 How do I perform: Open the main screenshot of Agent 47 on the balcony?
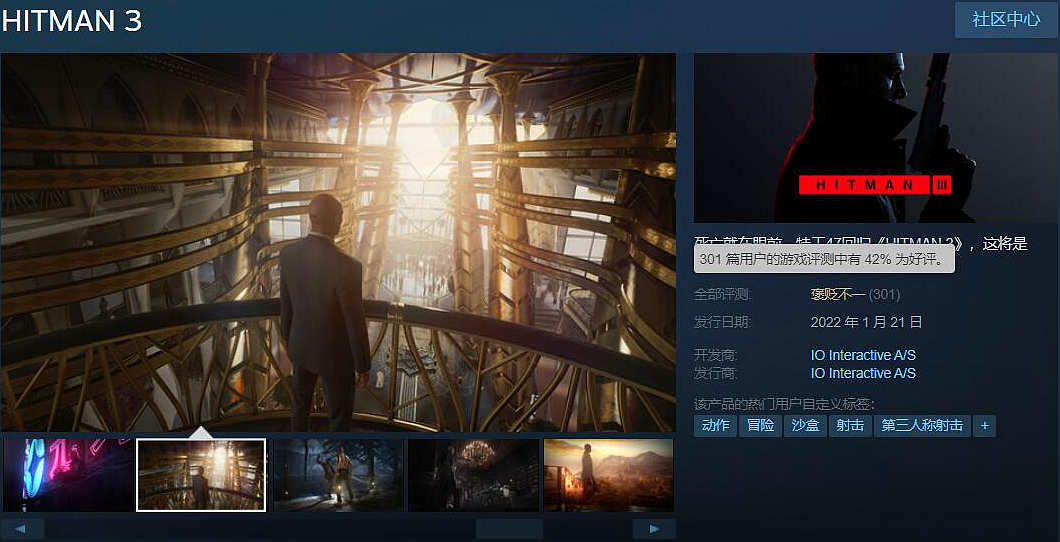click(x=338, y=241)
